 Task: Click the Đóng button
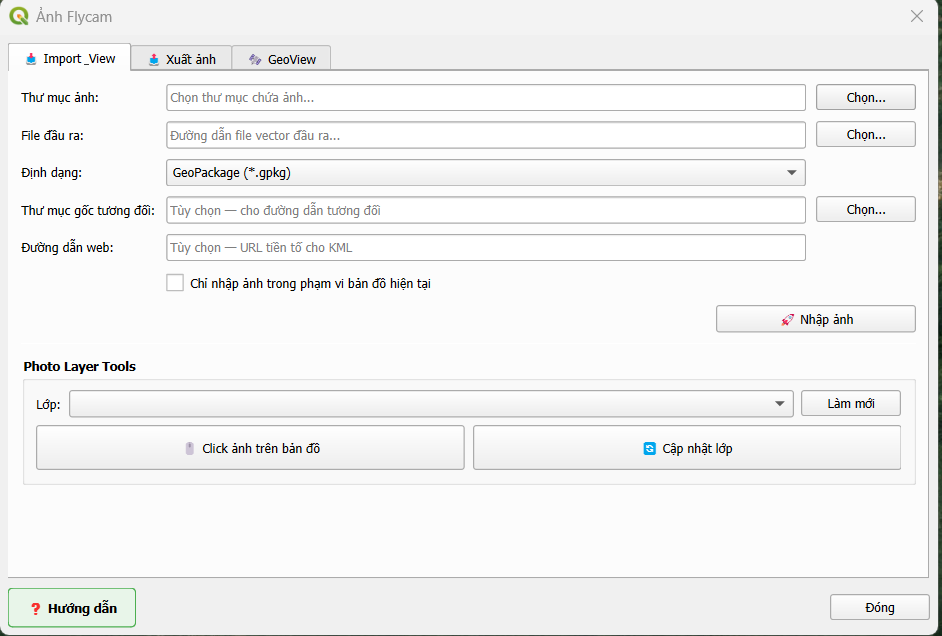(x=880, y=608)
